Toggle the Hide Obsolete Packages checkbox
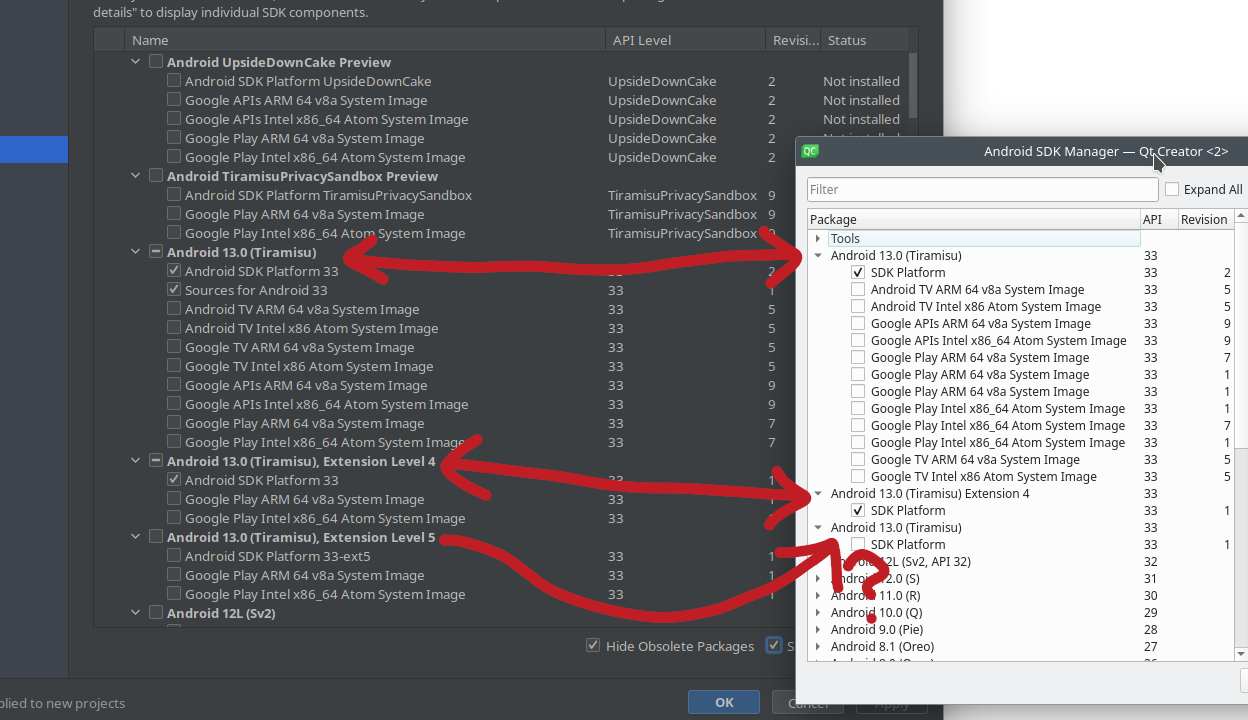 click(593, 646)
